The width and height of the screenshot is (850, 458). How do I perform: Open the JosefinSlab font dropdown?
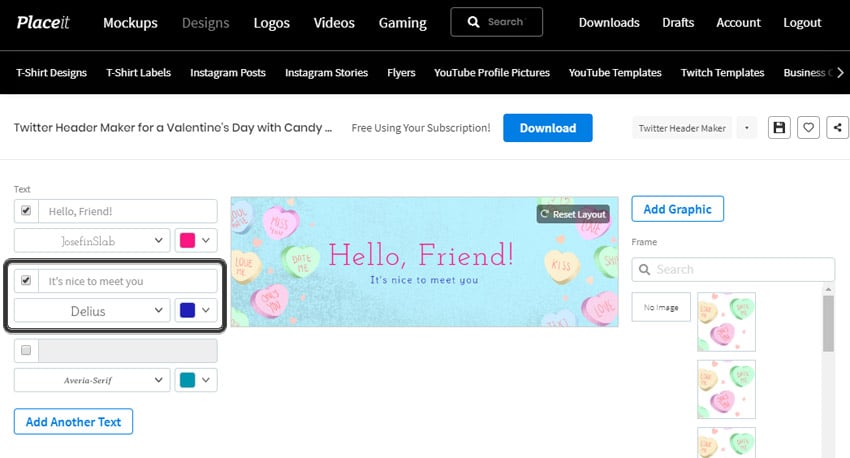92,241
